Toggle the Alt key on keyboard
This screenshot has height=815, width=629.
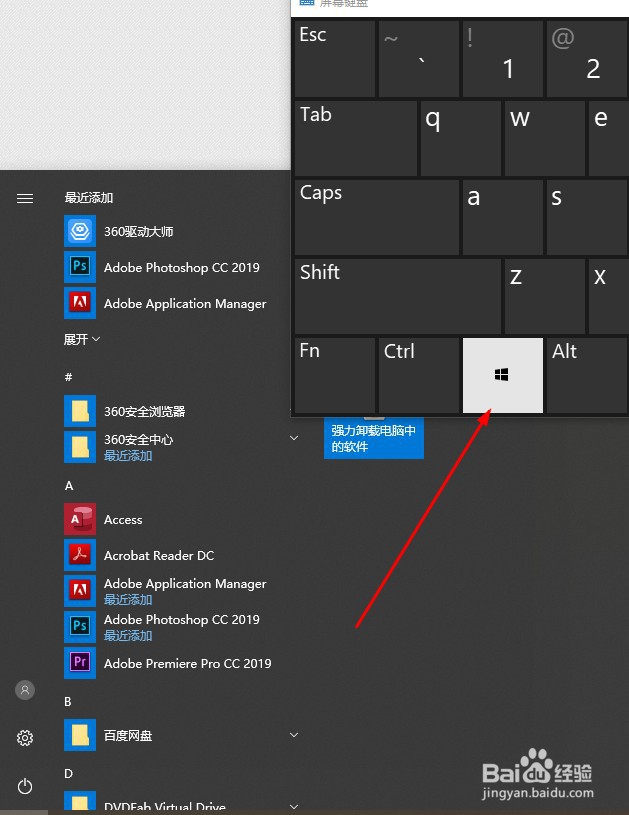pos(587,375)
